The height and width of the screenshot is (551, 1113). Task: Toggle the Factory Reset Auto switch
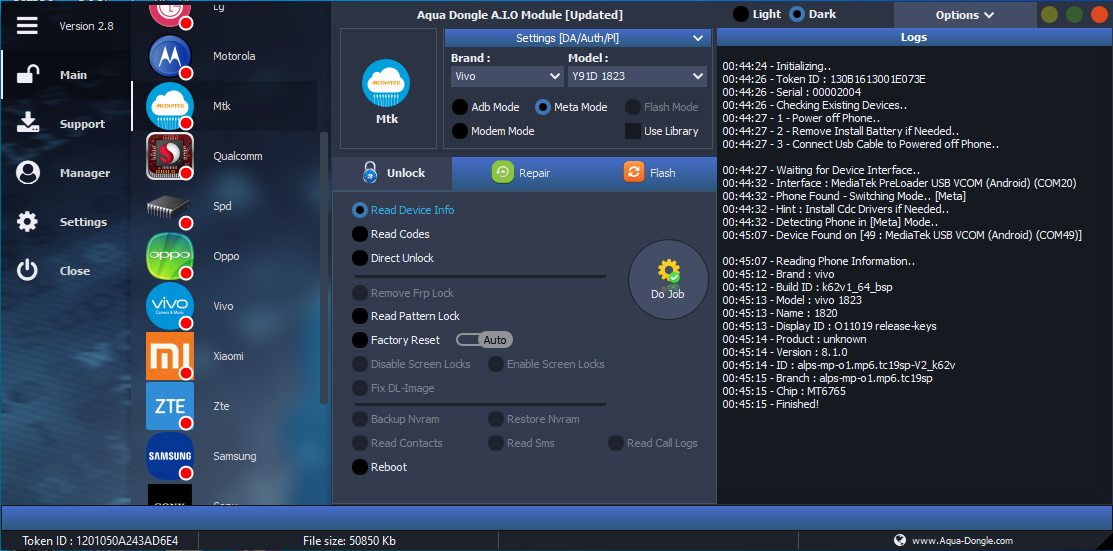coord(485,340)
